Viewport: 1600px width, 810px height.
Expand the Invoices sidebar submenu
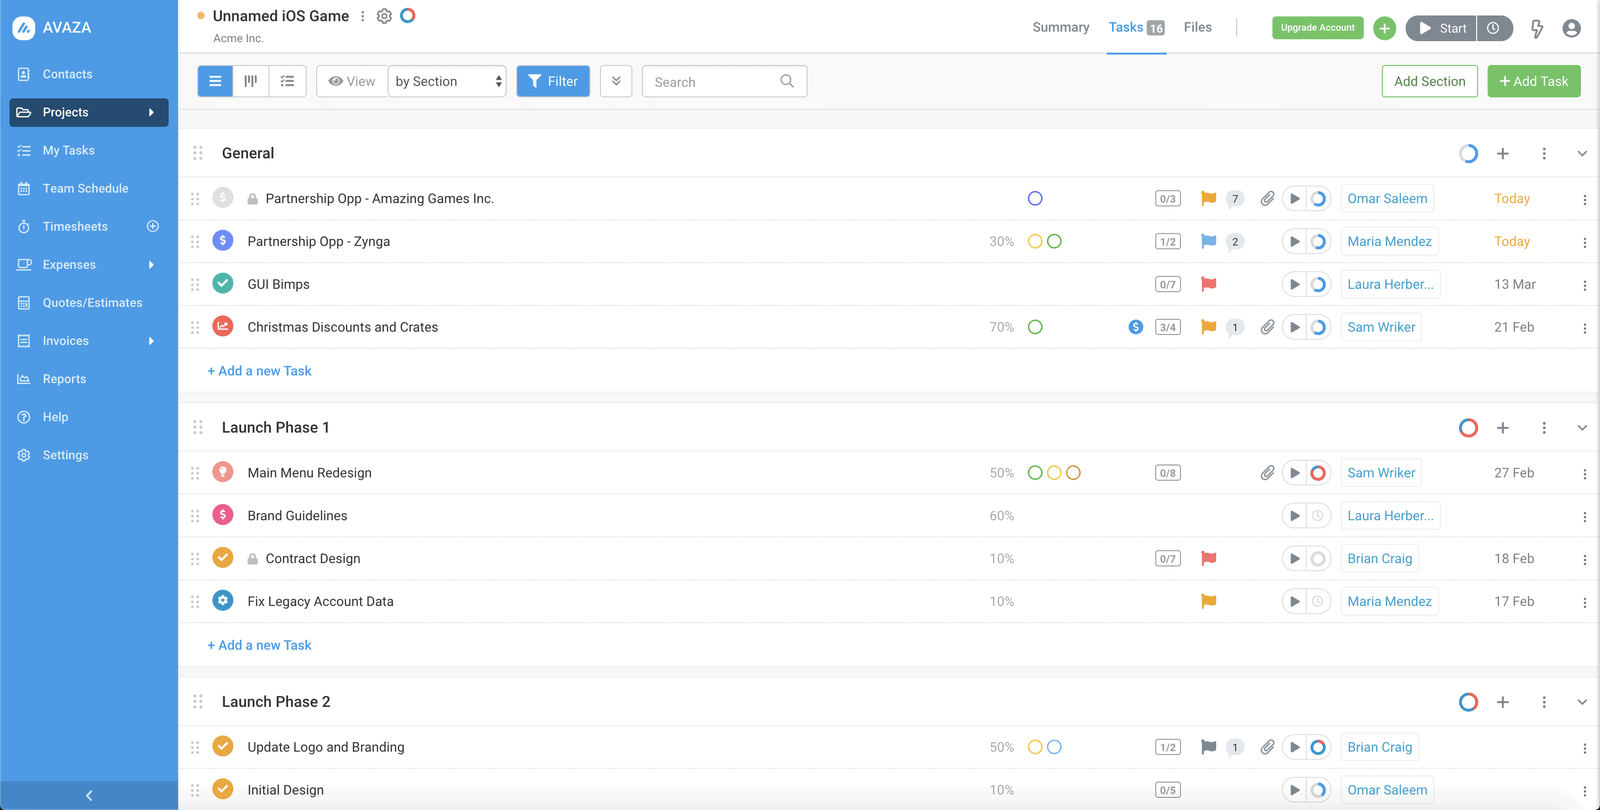pyautogui.click(x=151, y=341)
